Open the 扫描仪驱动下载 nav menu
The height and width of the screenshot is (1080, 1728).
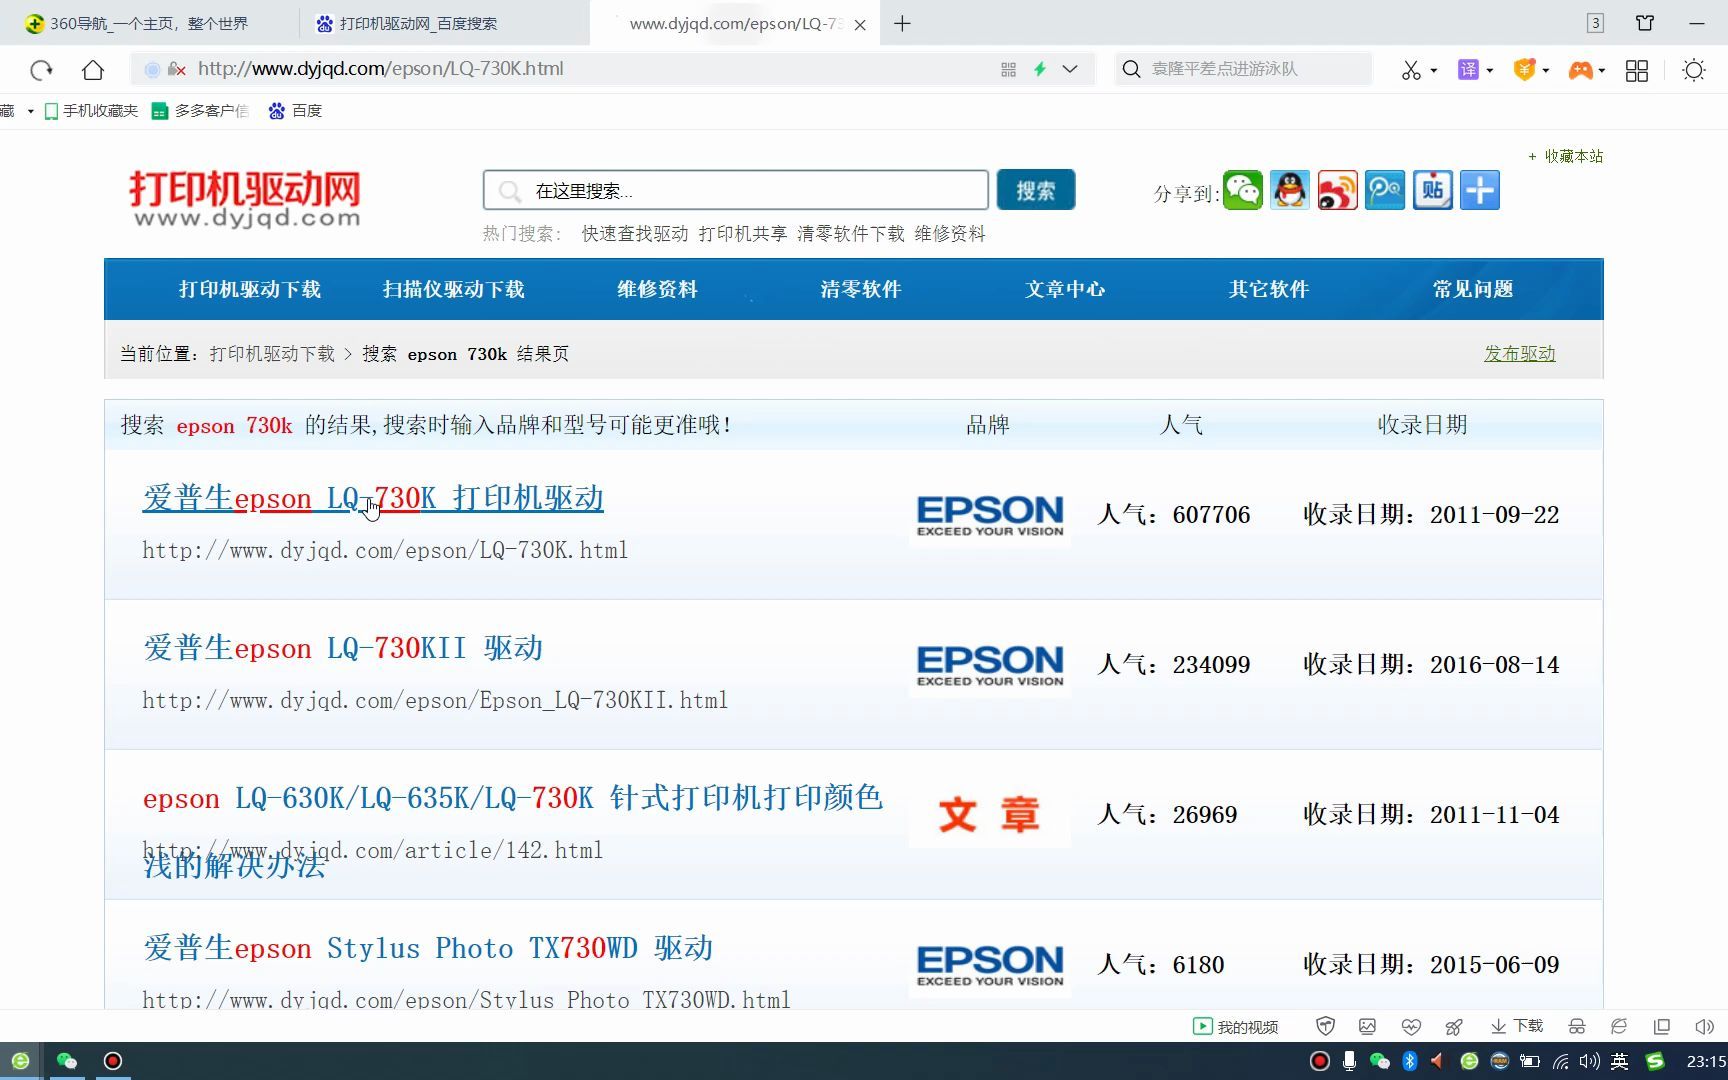point(454,290)
